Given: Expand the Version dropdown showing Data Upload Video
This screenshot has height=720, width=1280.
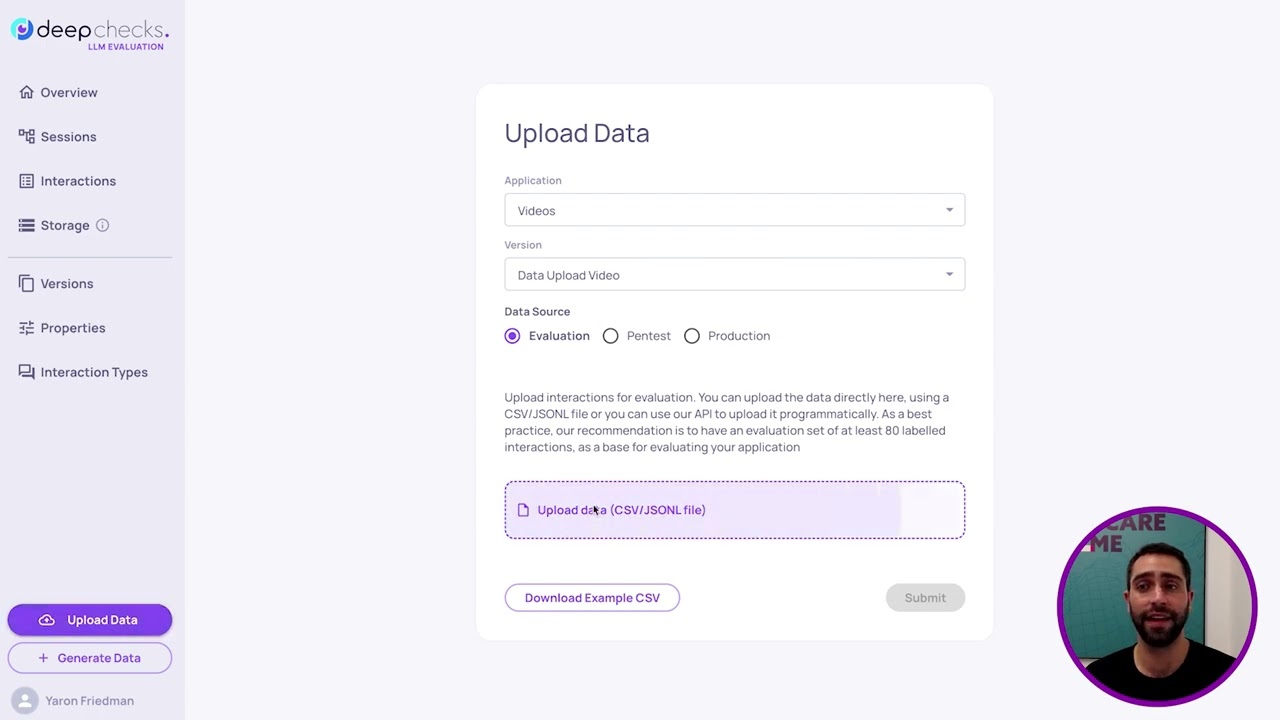Looking at the screenshot, I should point(735,275).
